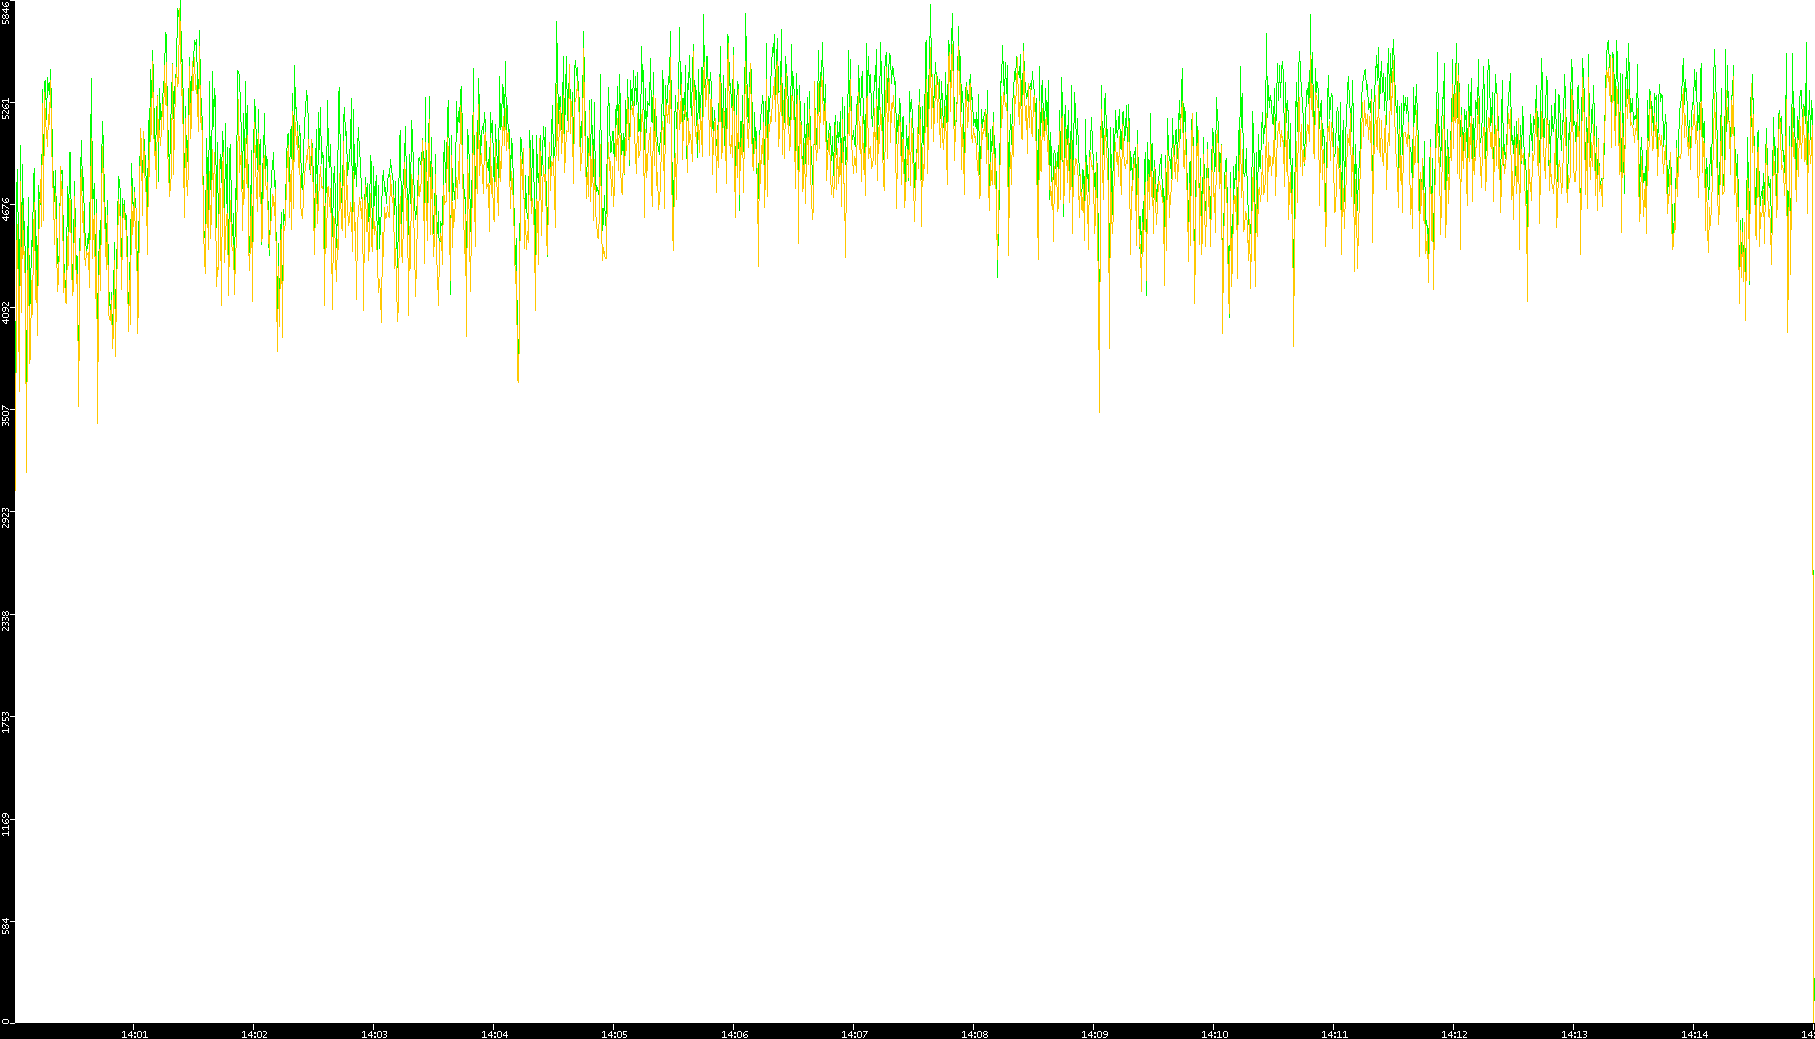This screenshot has width=1815, height=1039.
Task: Click the 5846 value on the y-axis
Action: click(x=6, y=12)
